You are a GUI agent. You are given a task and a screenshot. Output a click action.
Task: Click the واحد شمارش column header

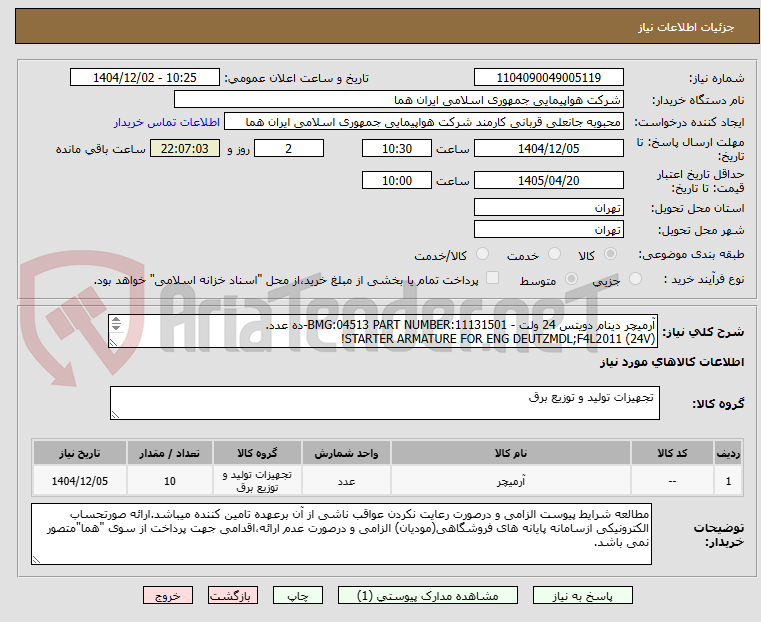coord(346,453)
